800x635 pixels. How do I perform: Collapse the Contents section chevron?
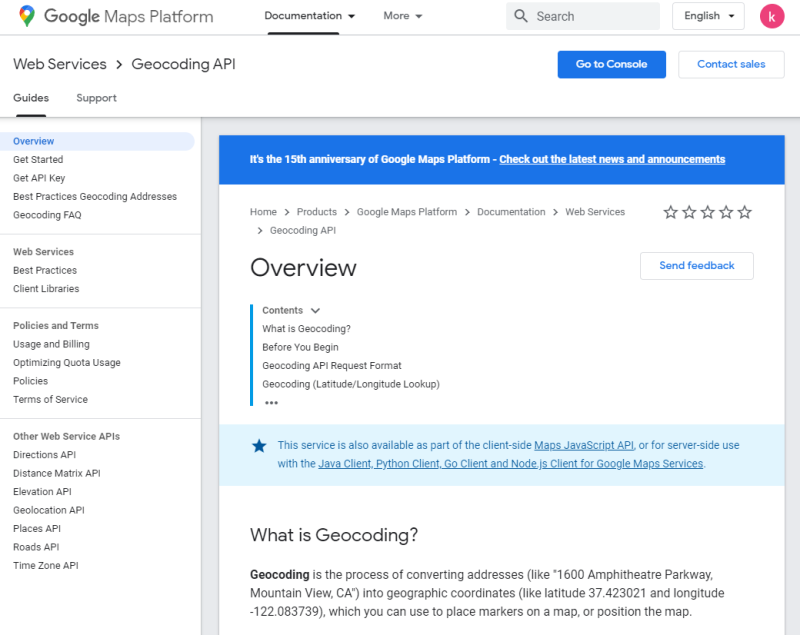315,311
